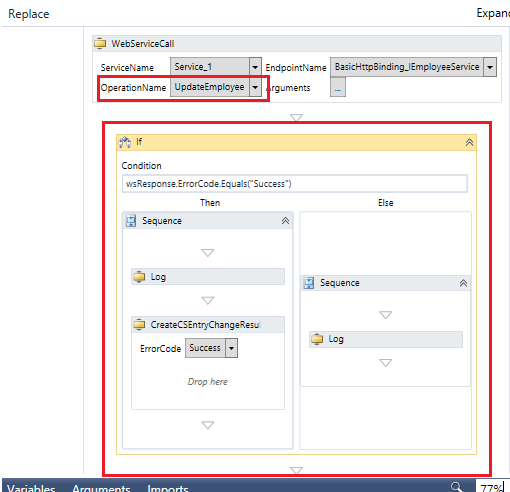The height and width of the screenshot is (492, 510).
Task: Click the 77% zoom field
Action: 492,487
